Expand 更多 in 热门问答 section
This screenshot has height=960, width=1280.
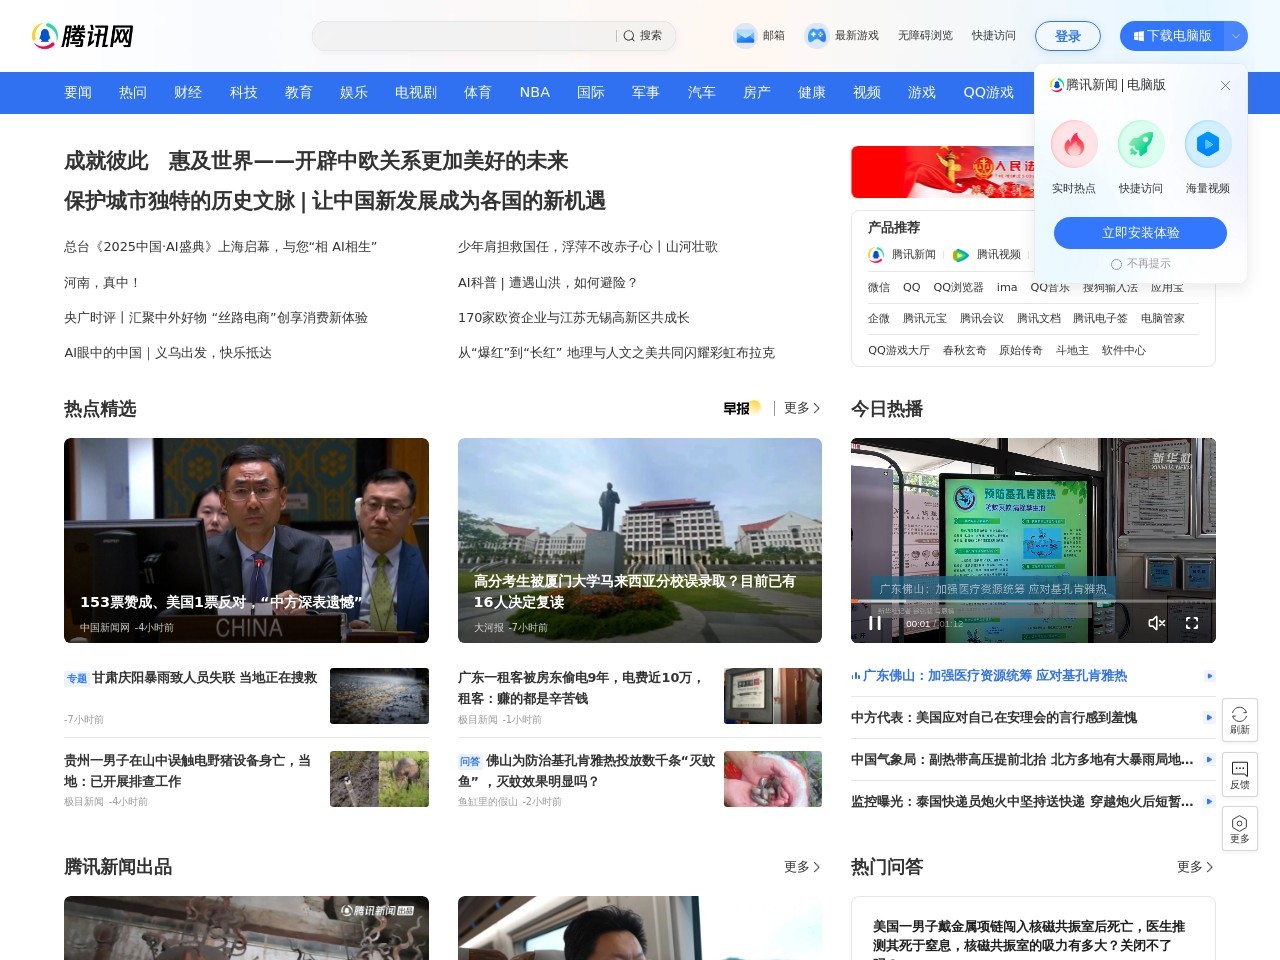[1195, 867]
